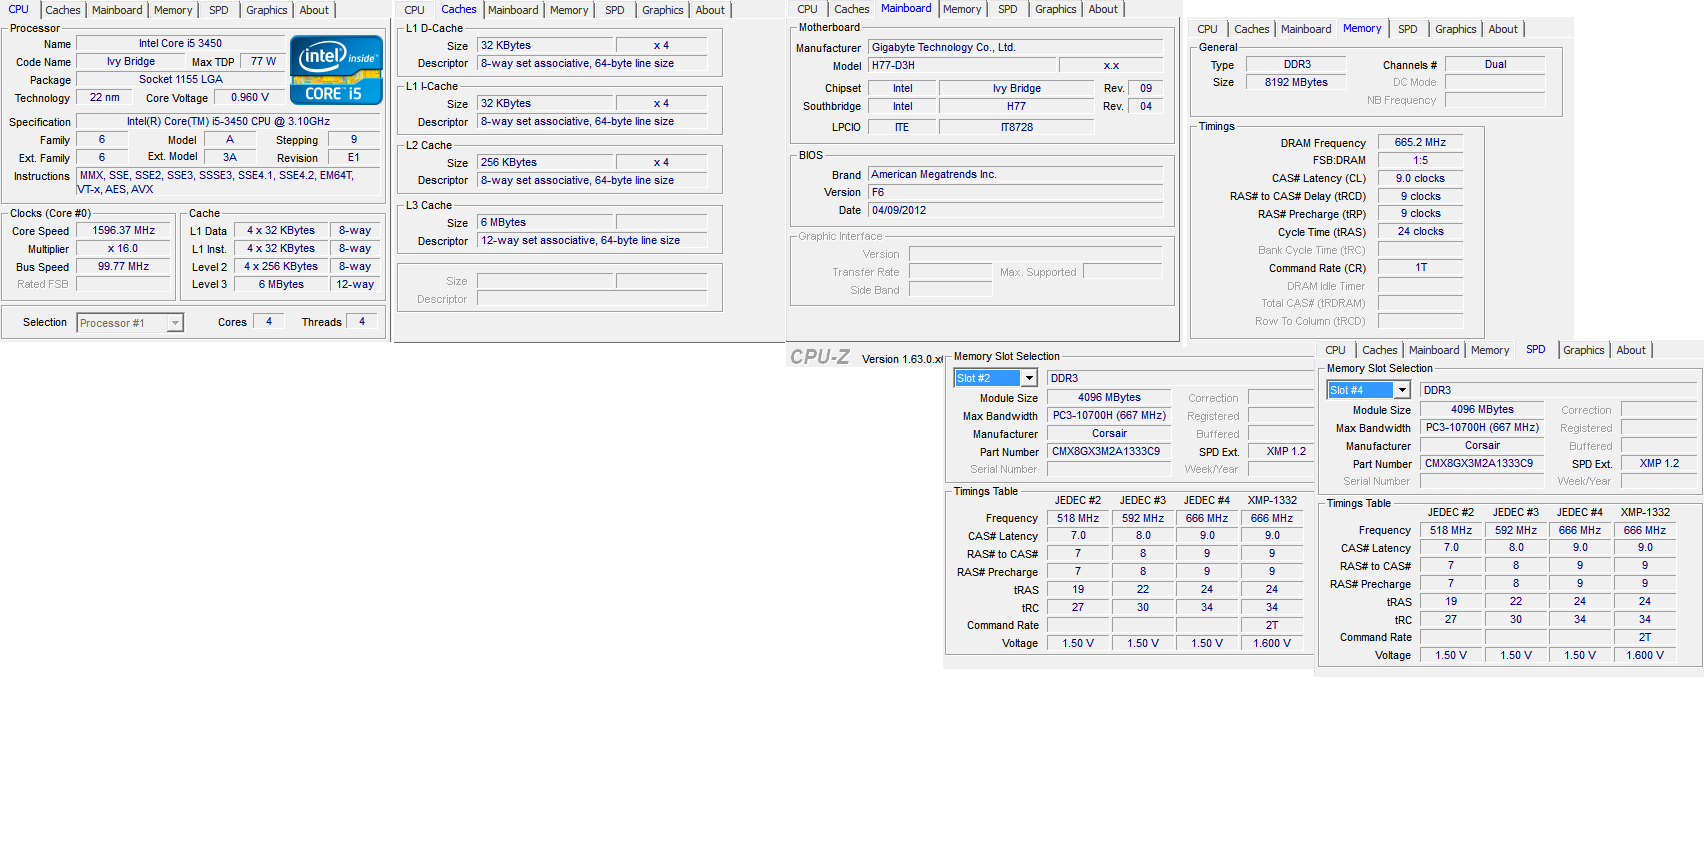The image size is (1704, 857).
Task: Click the Channels # value Dual
Action: click(x=1495, y=64)
